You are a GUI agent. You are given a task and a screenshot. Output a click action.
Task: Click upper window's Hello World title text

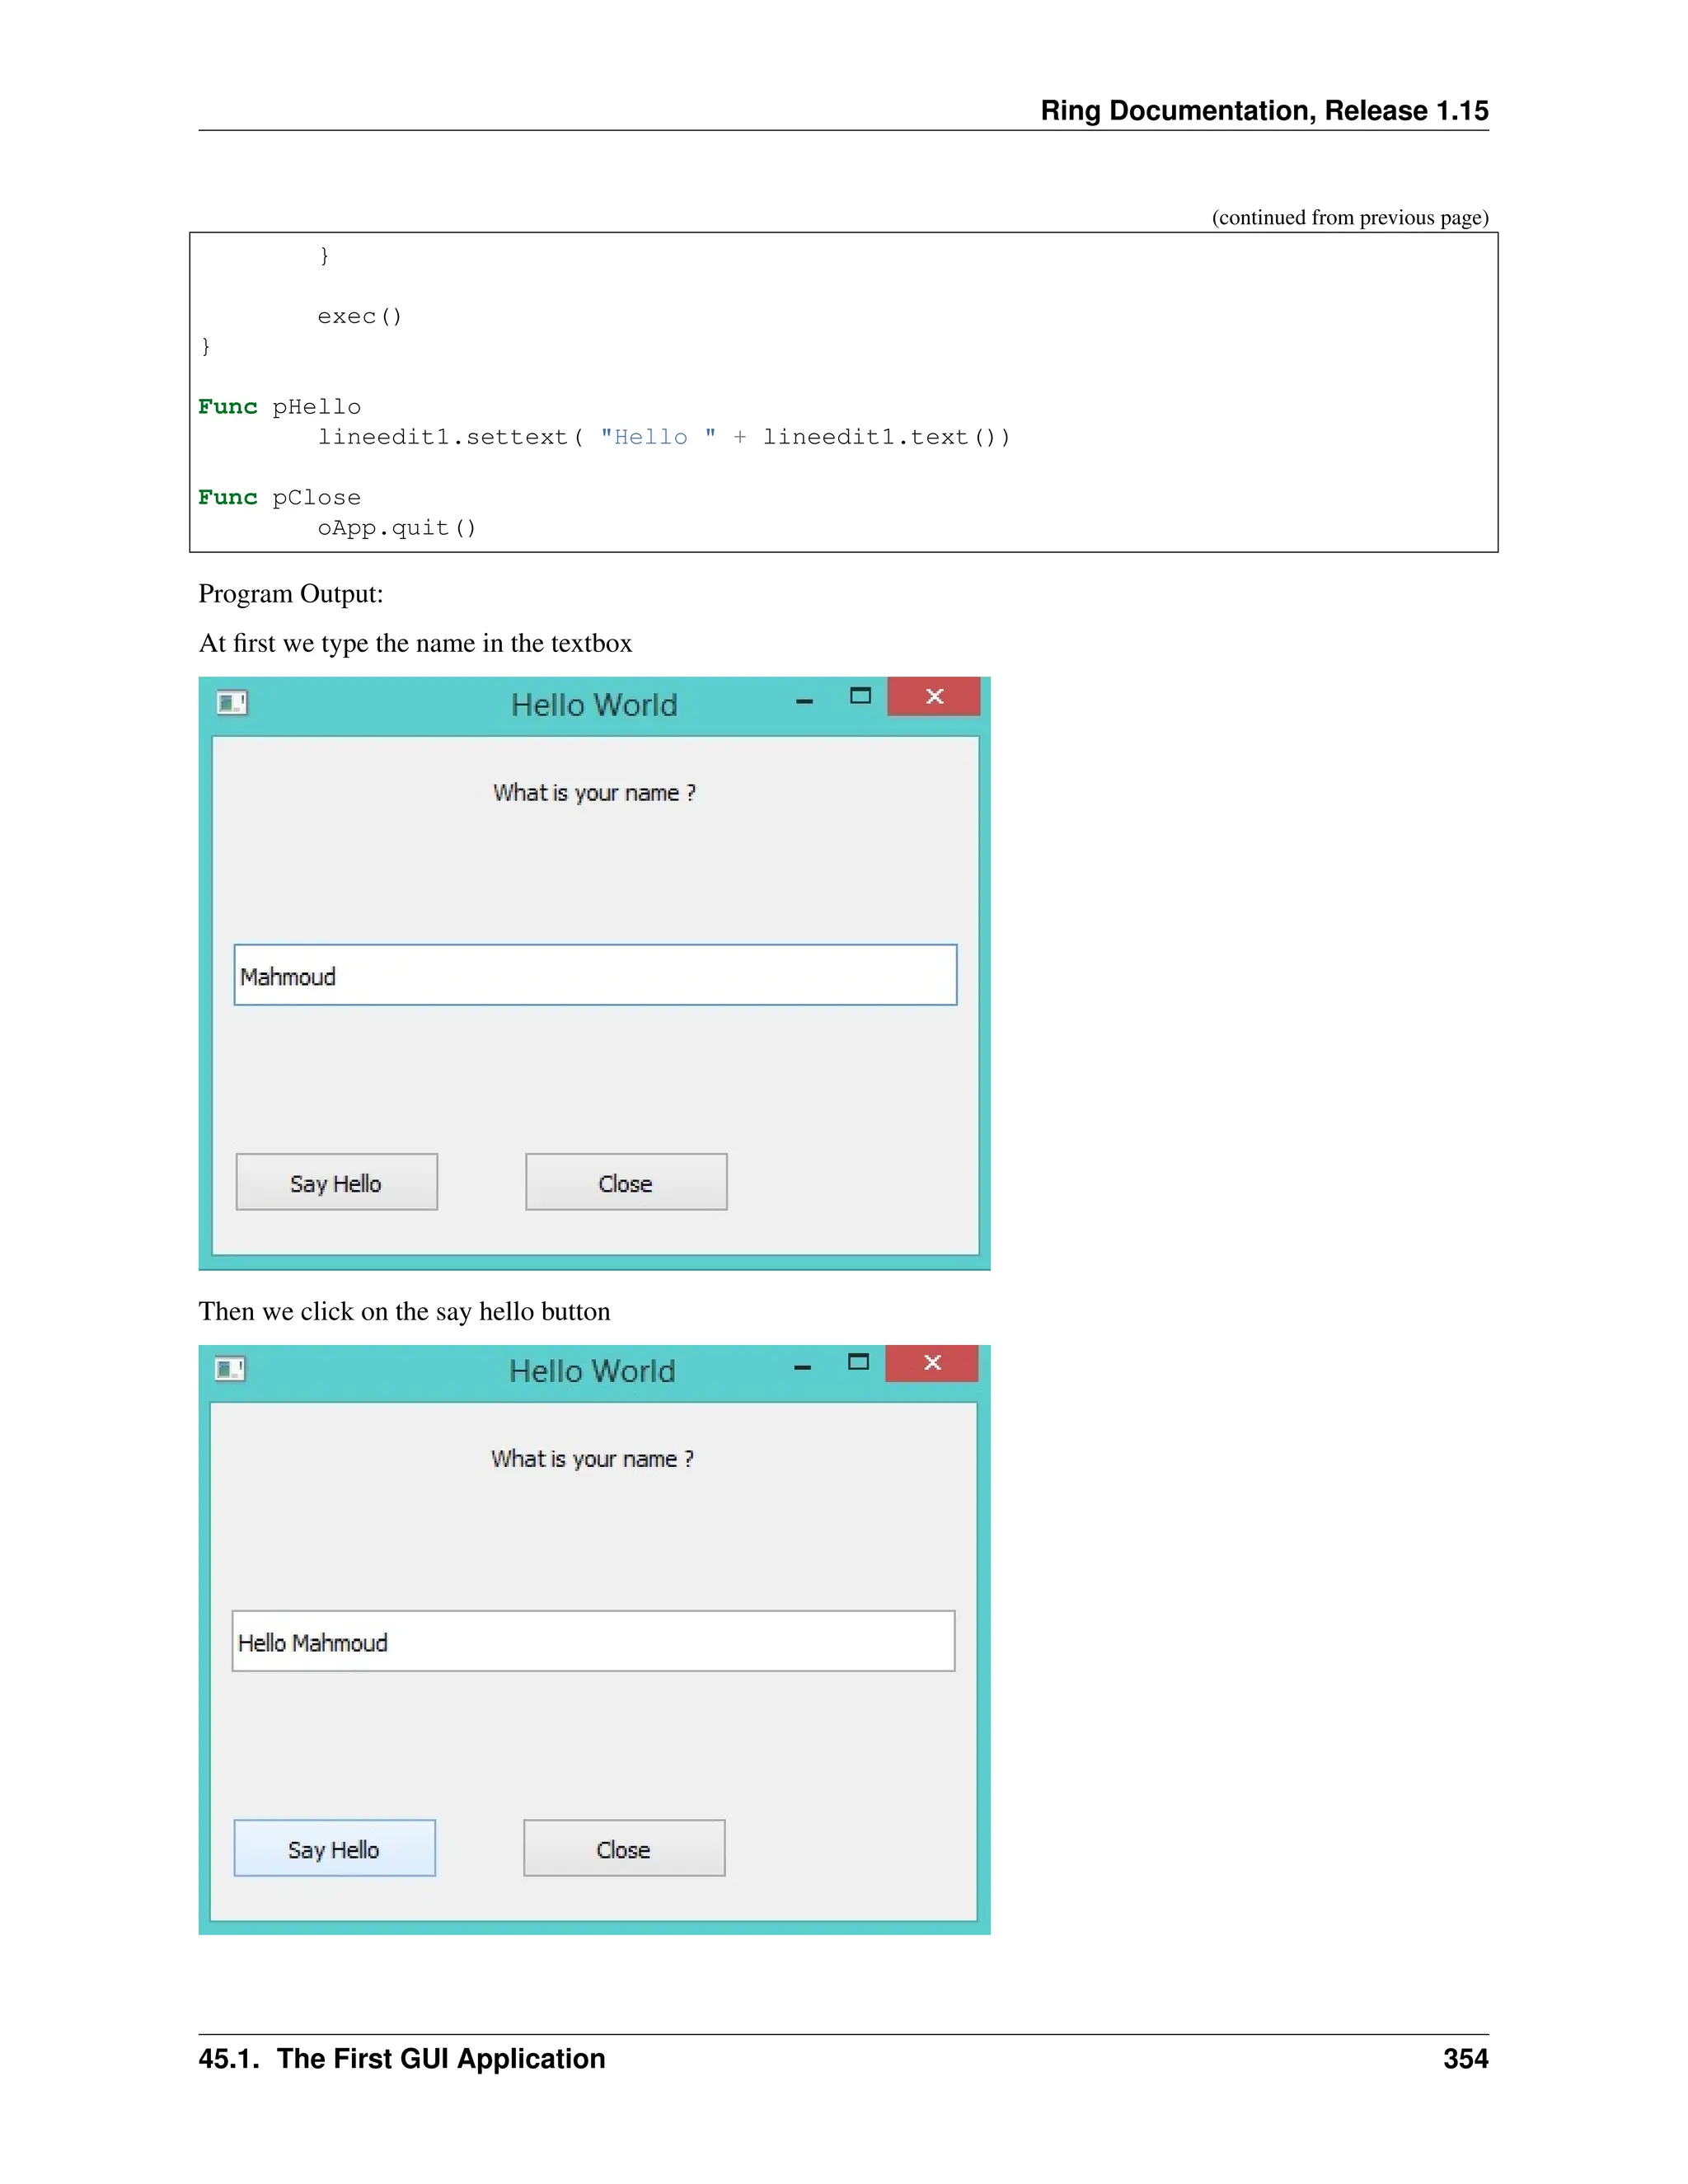(x=594, y=705)
